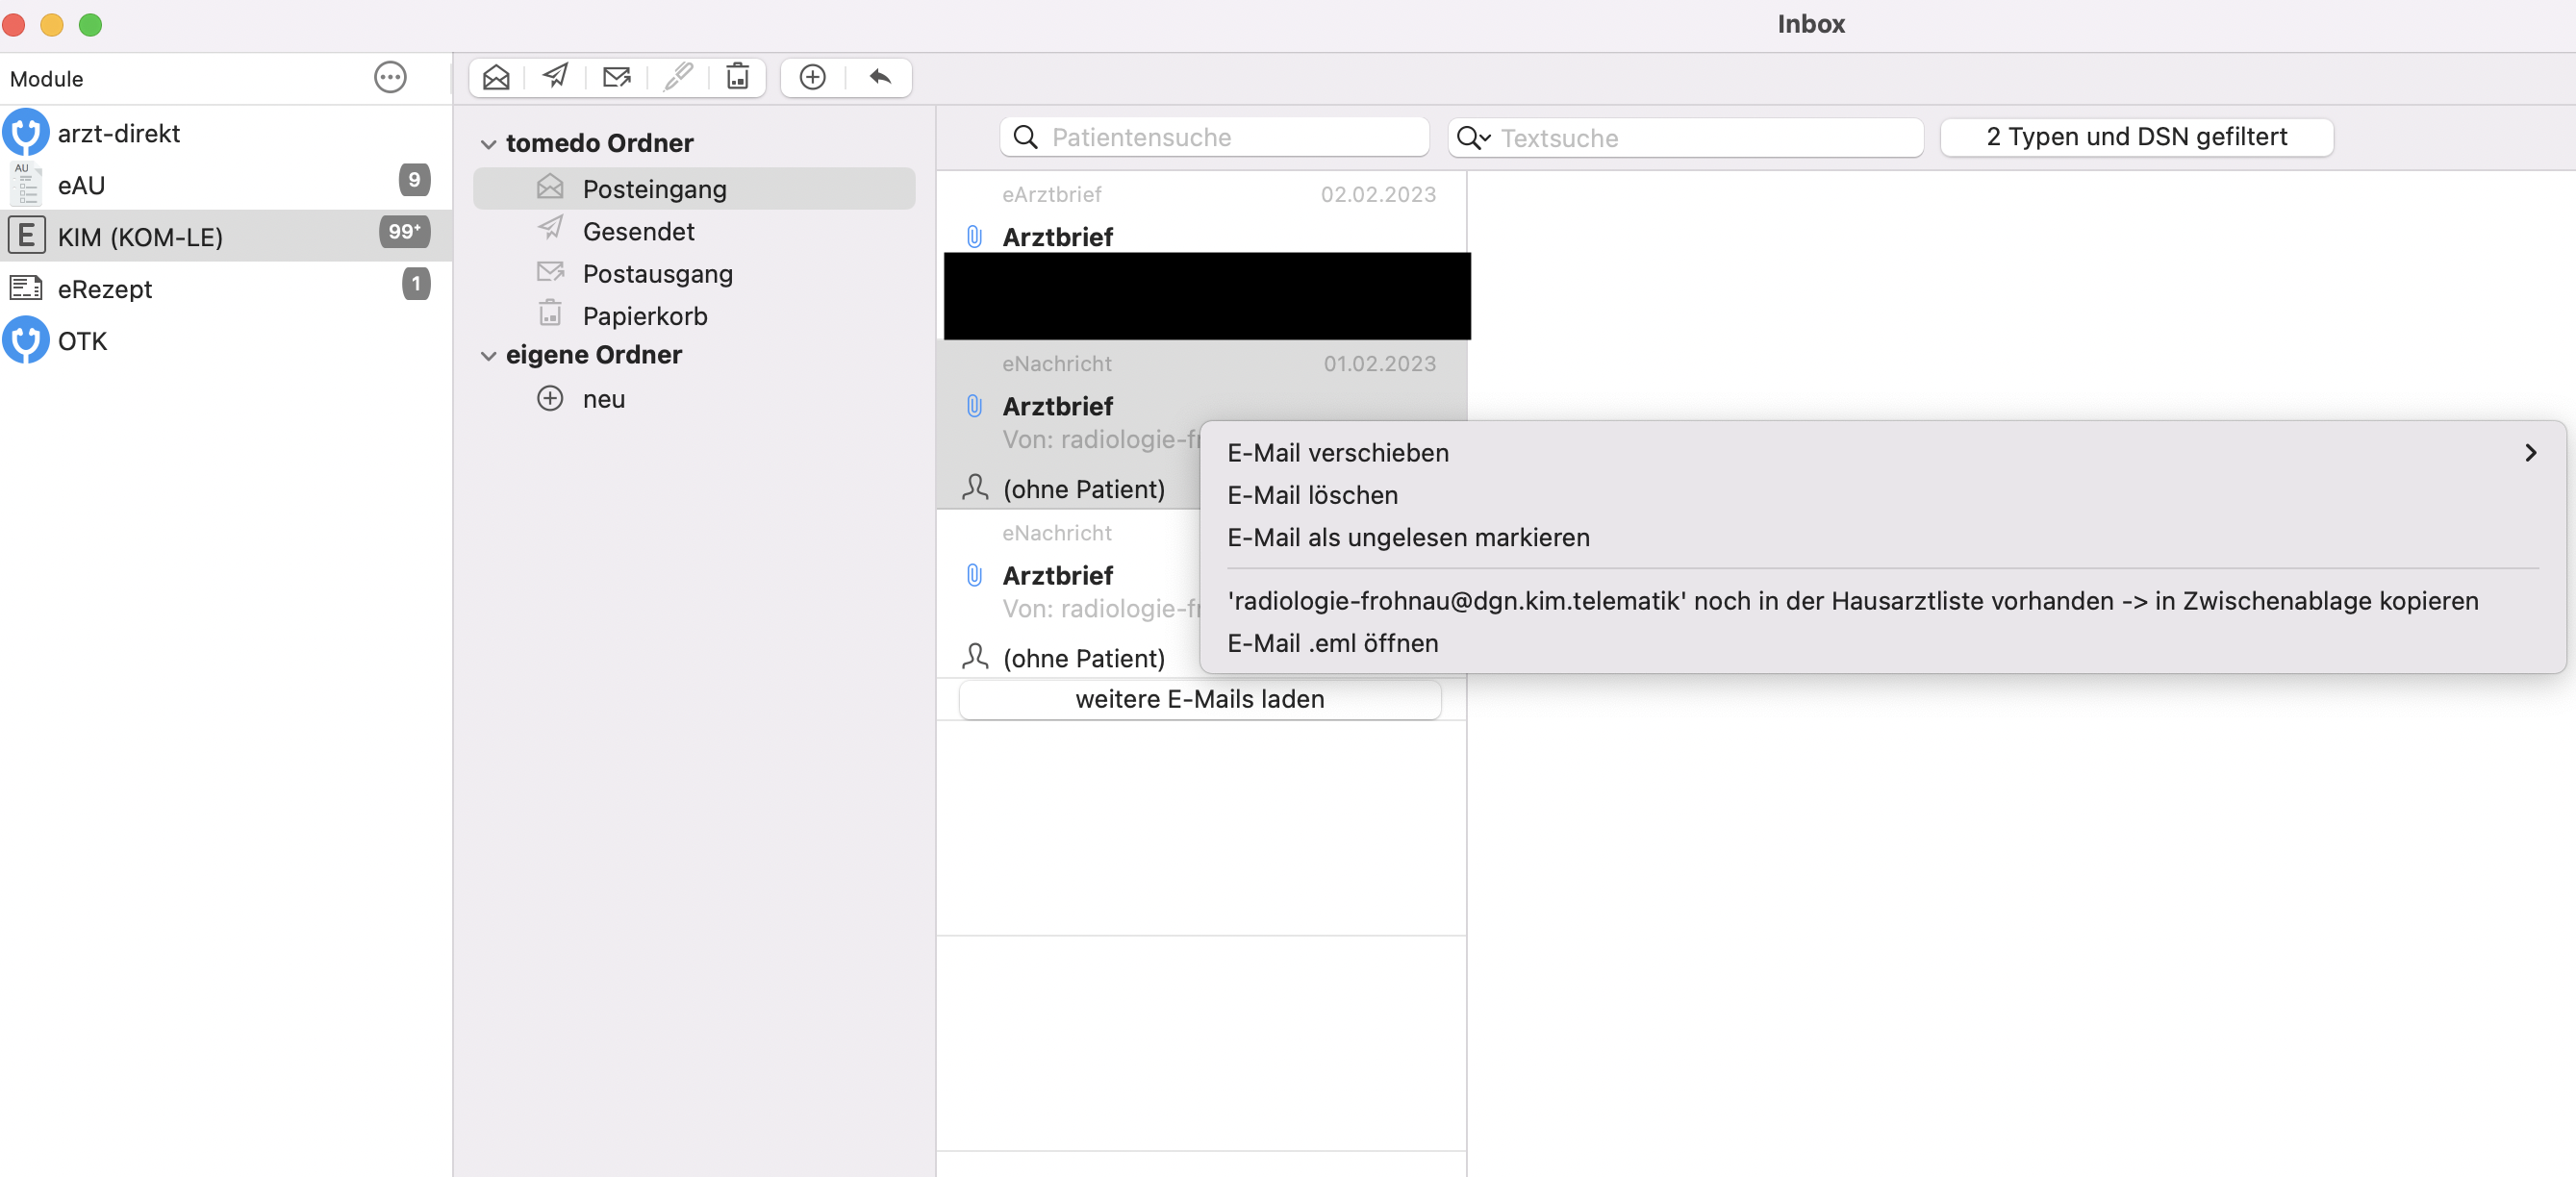Screen dimensions: 2576x1177
Task: Click the trash can toolbar icon
Action: (738, 77)
